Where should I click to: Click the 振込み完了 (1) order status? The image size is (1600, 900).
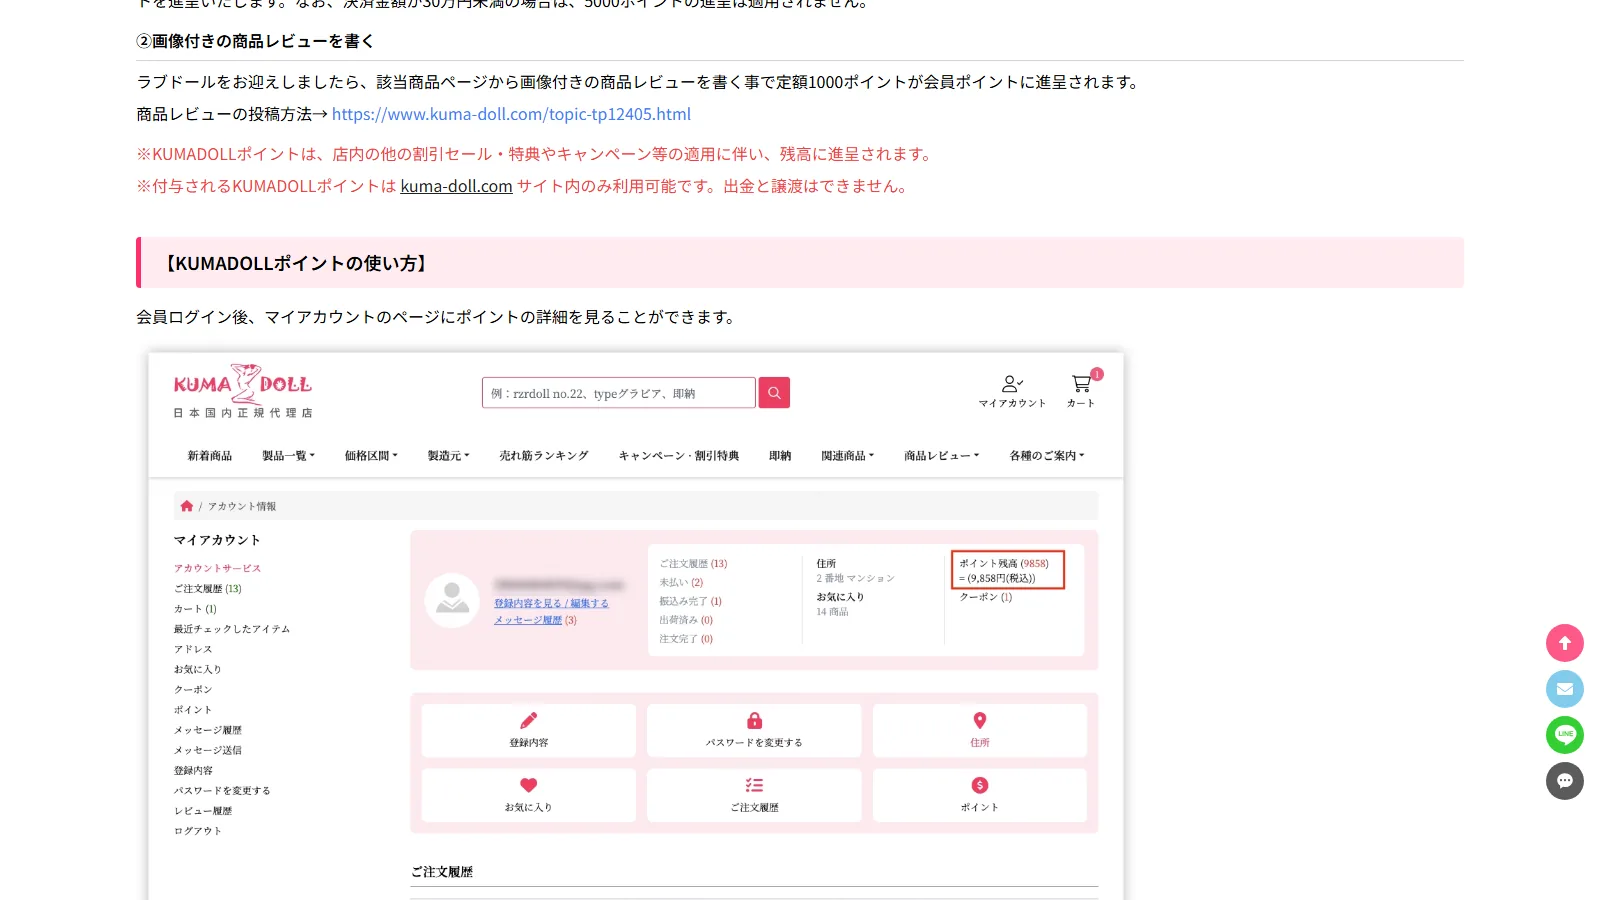[x=690, y=601]
